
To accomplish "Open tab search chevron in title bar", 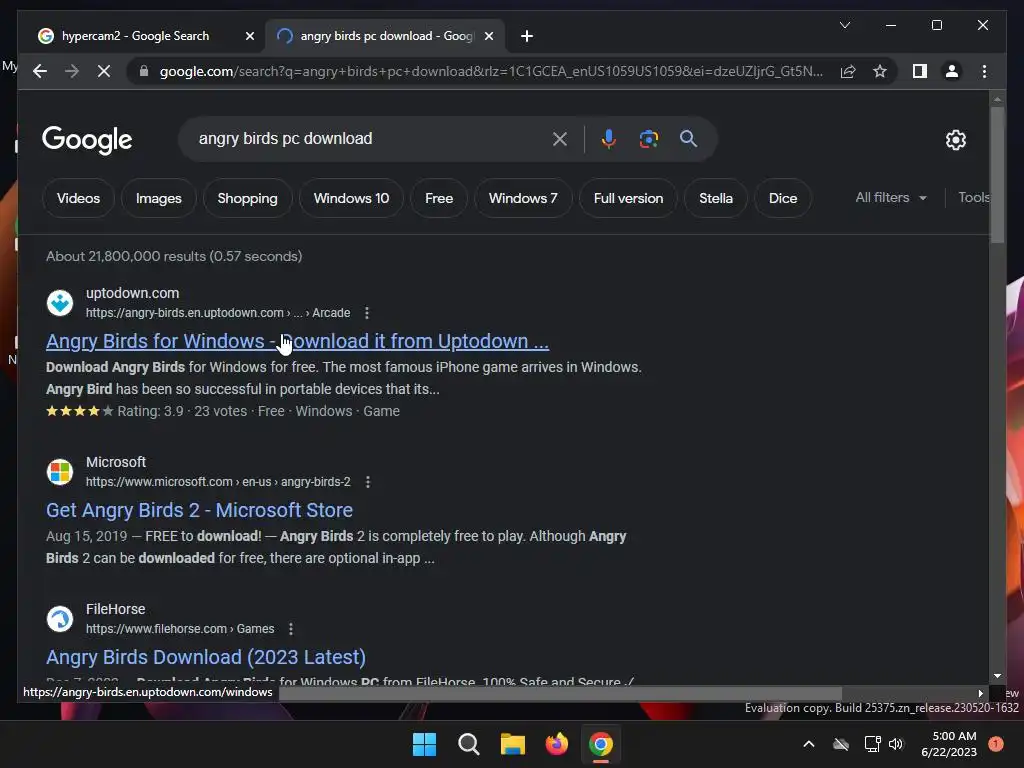I will (844, 25).
